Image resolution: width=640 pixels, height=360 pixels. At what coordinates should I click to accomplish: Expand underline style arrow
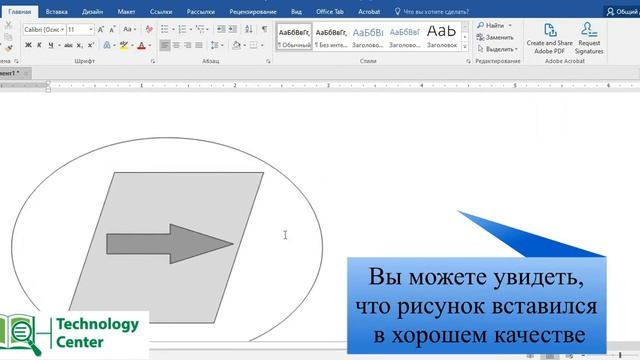pos(59,45)
